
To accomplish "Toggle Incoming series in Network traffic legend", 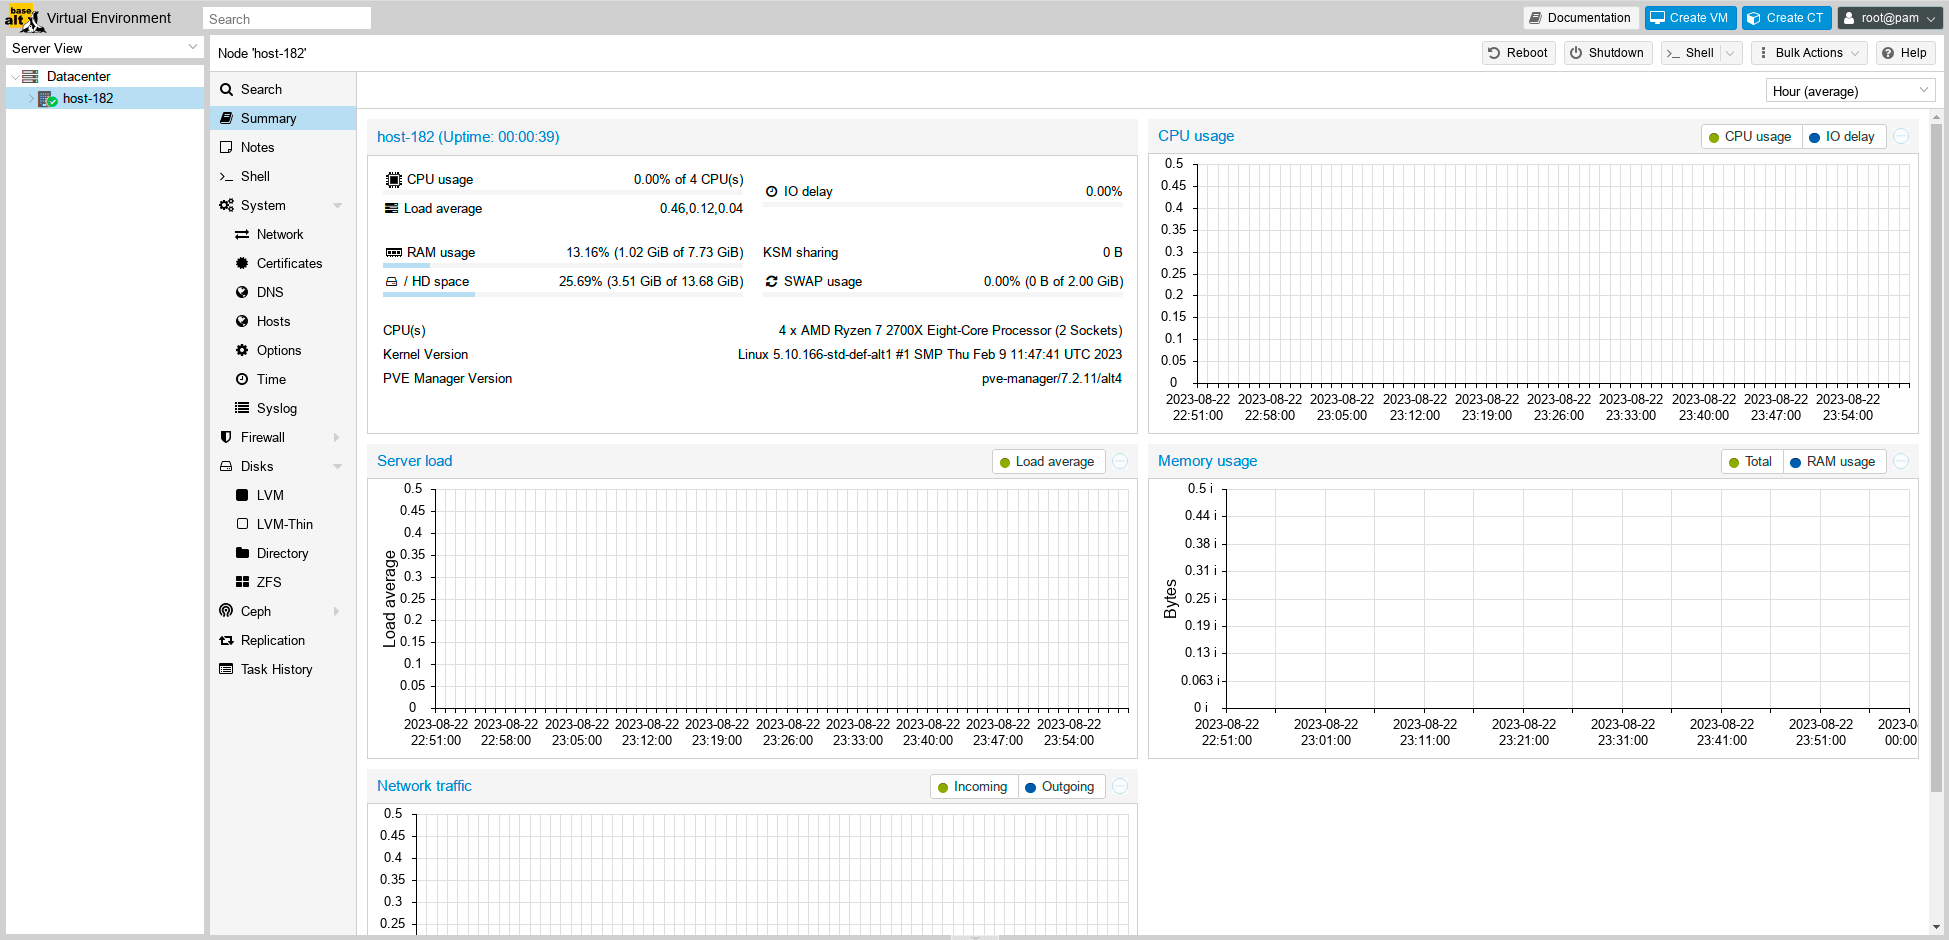I will [972, 787].
